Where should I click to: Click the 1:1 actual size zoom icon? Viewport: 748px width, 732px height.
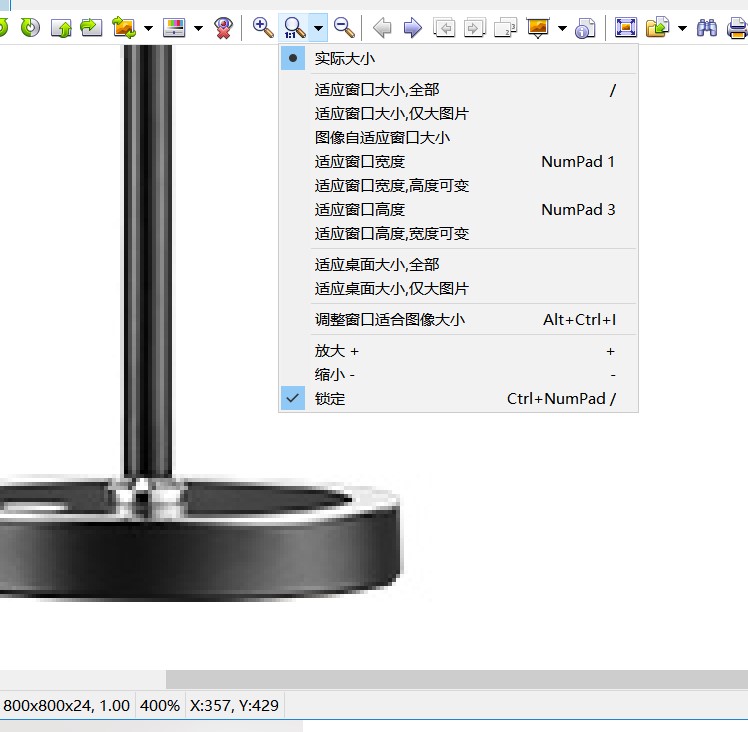pos(294,28)
